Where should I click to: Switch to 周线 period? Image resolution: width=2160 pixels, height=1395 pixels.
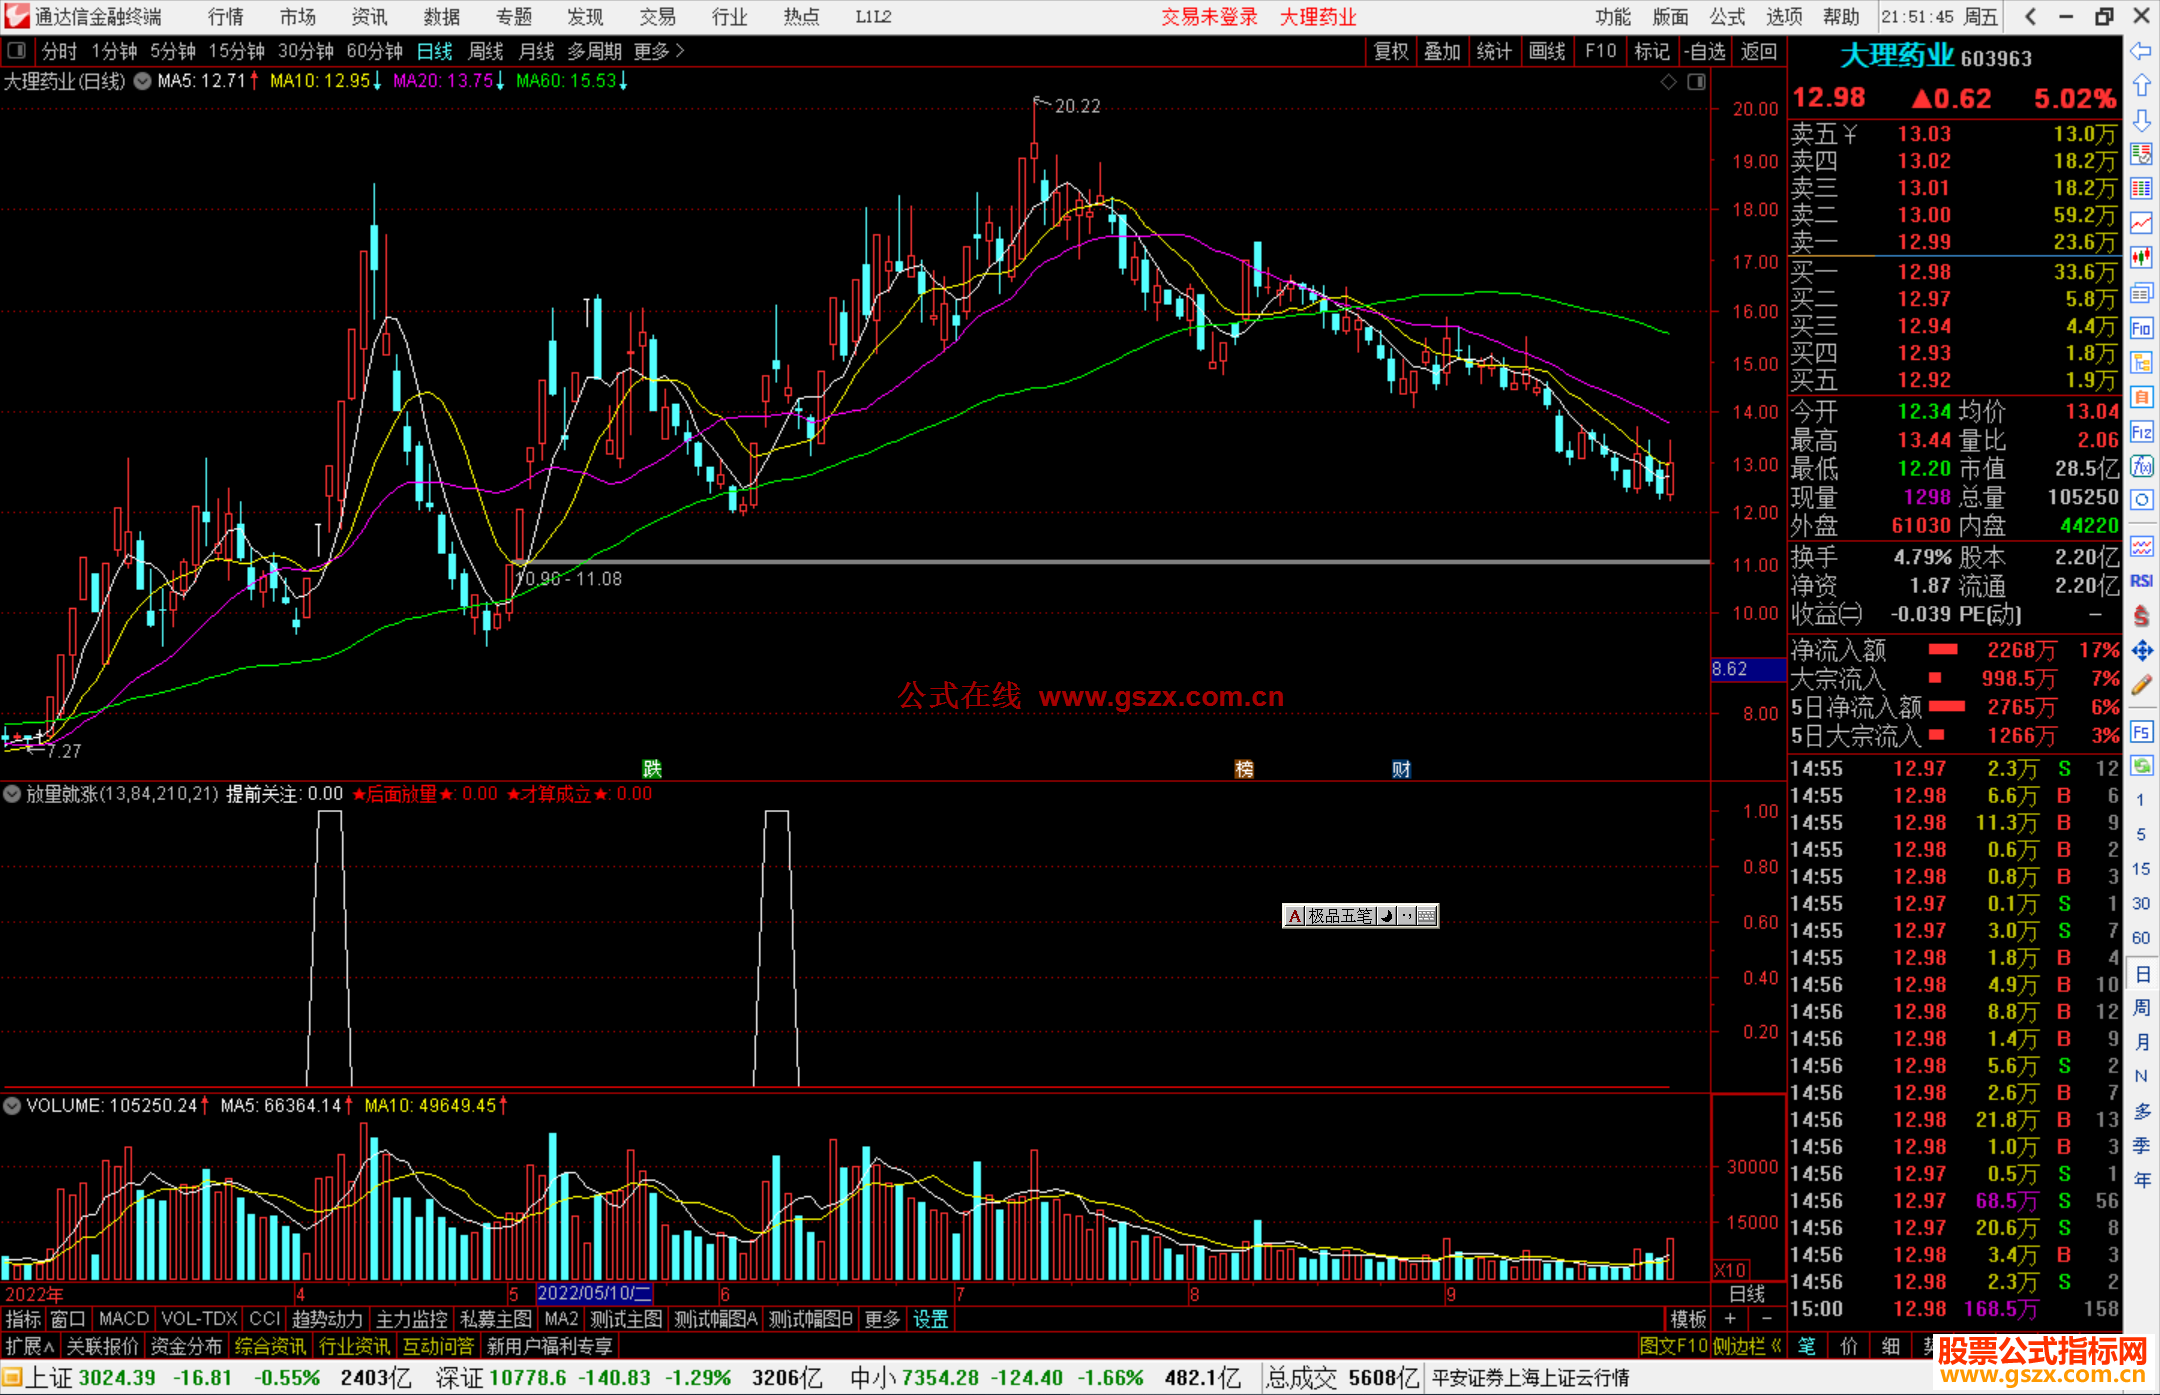(x=486, y=51)
